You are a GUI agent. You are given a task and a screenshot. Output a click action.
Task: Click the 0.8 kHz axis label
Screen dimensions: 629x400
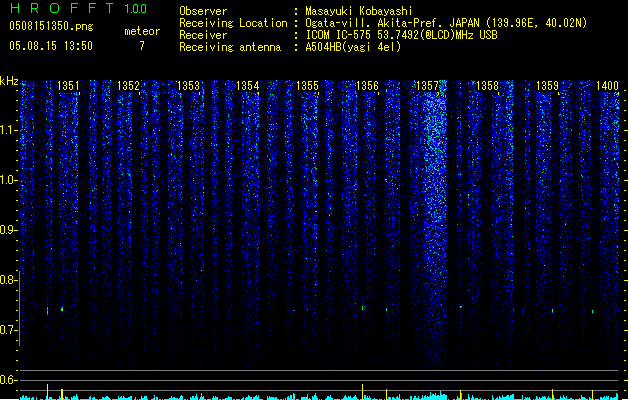[8, 280]
